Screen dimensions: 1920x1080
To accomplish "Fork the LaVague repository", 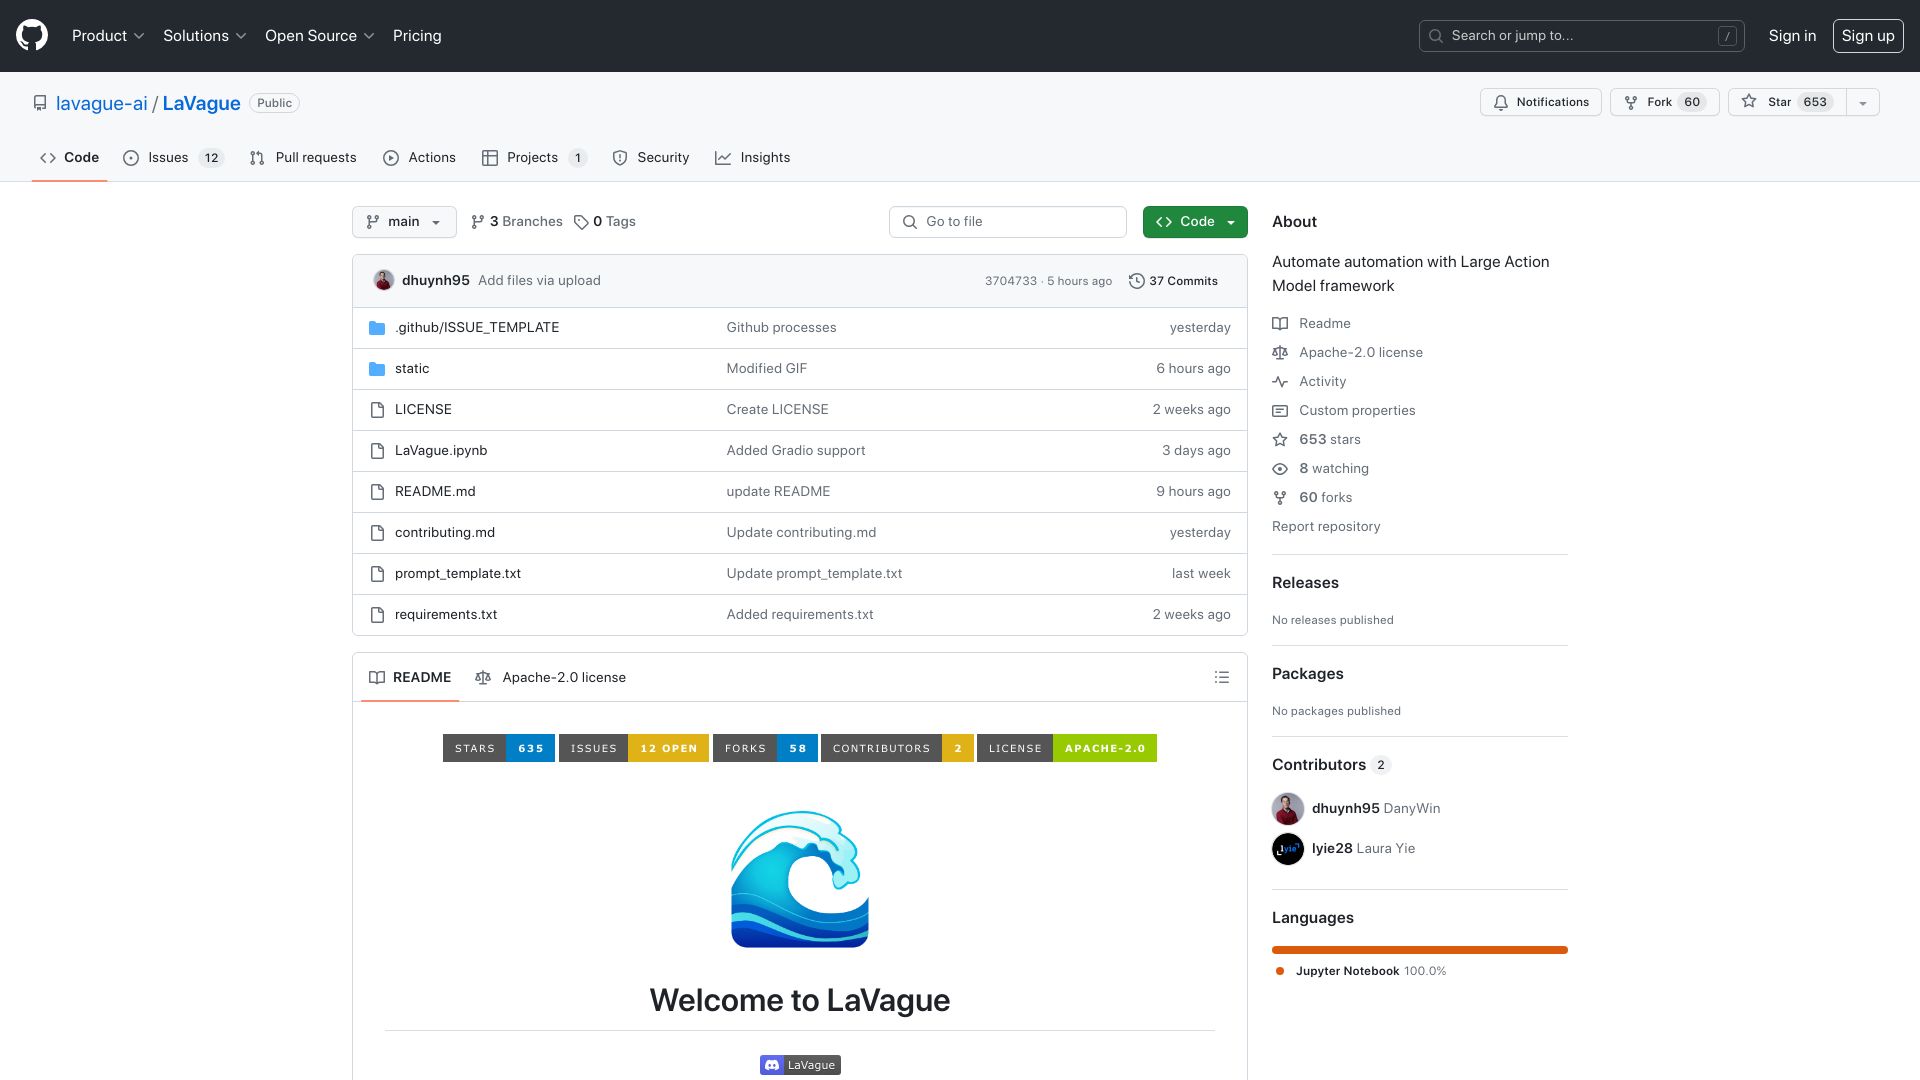I will (x=1664, y=102).
